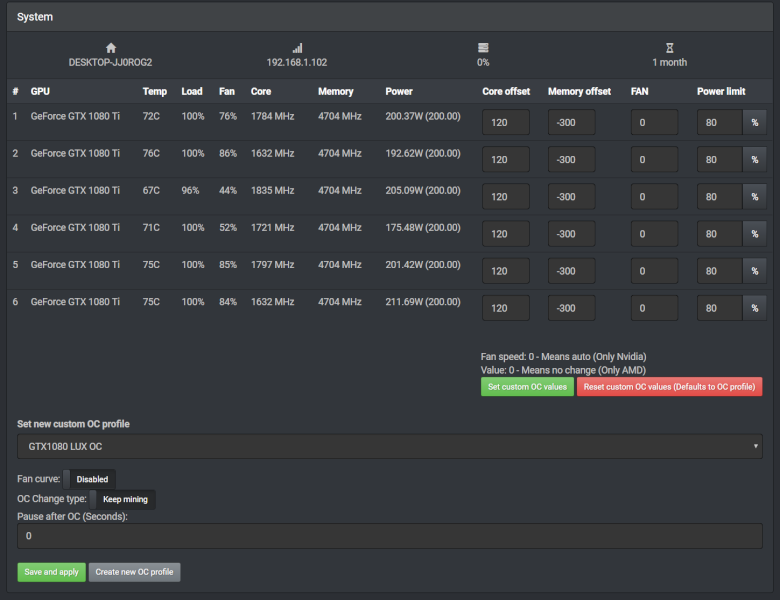Click the Set custom OC values button

point(527,387)
